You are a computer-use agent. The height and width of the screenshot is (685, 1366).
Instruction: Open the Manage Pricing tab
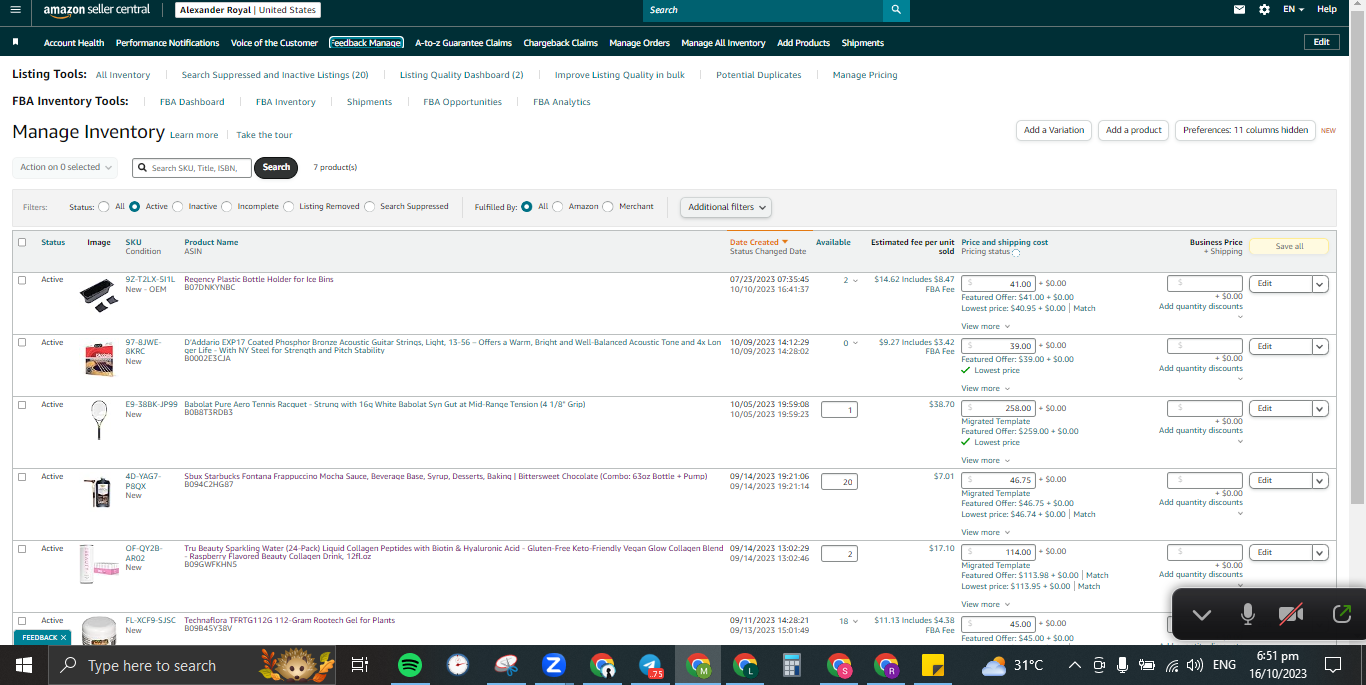(865, 75)
